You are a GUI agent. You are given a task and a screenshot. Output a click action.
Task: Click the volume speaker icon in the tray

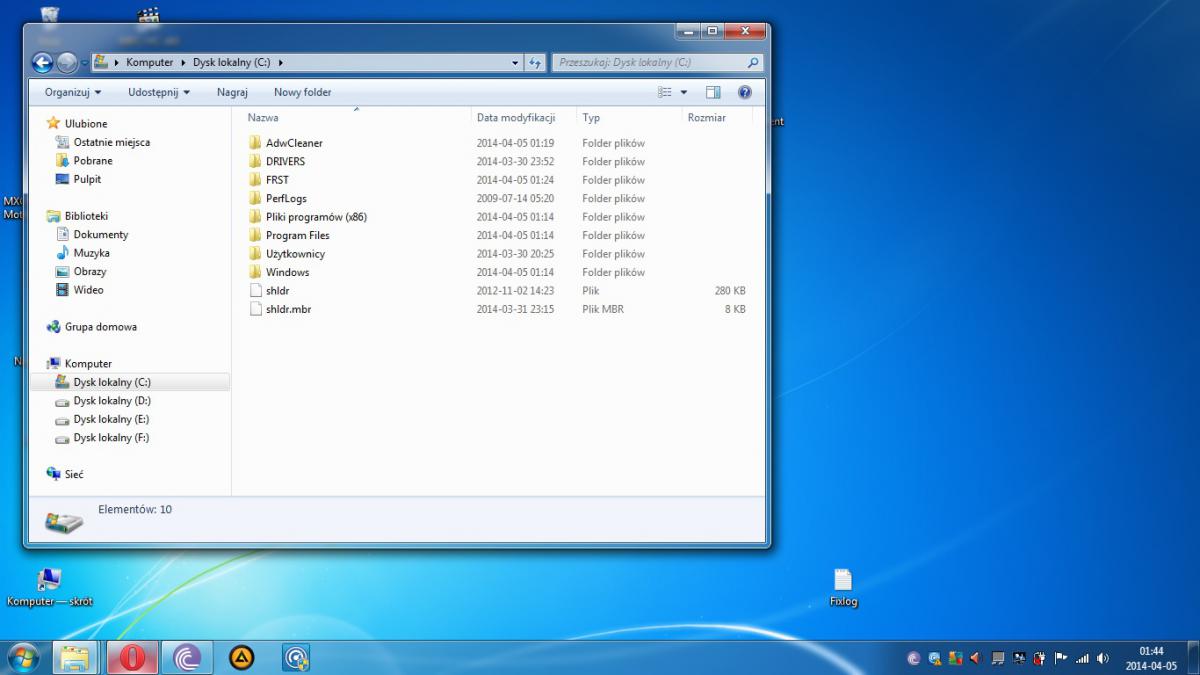pyautogui.click(x=1103, y=658)
